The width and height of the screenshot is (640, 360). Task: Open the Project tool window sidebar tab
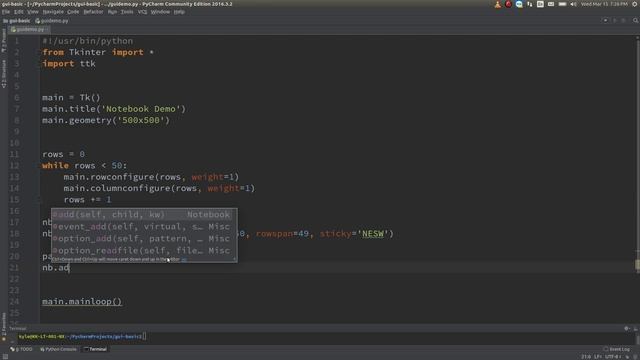[4, 40]
